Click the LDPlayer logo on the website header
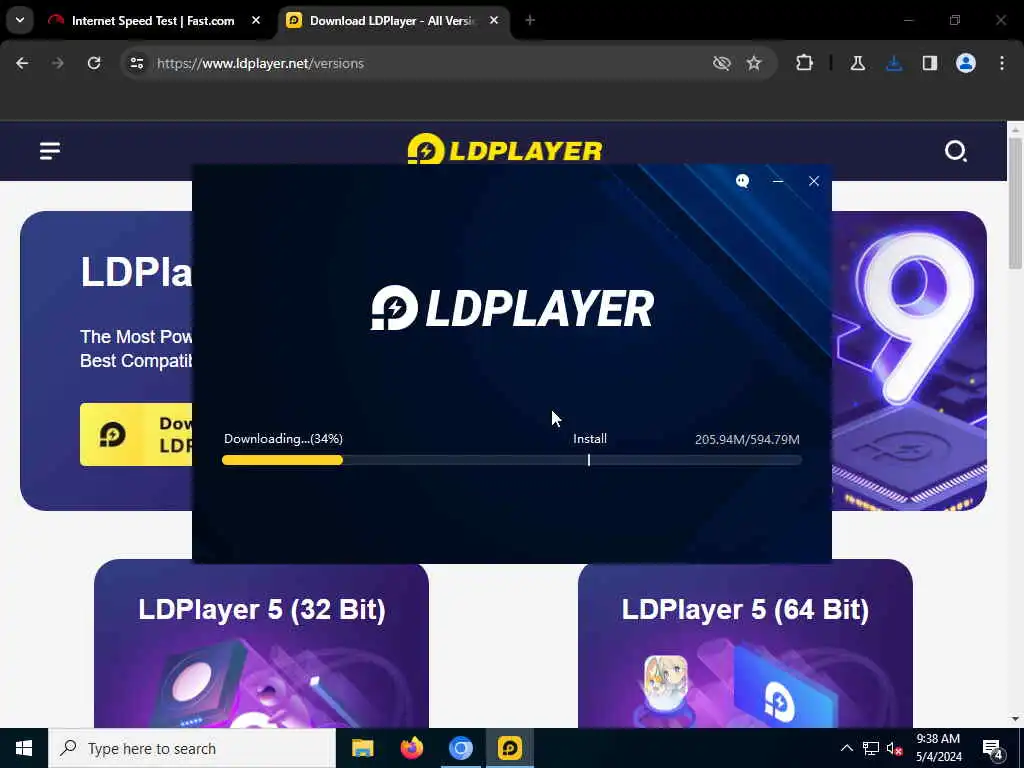Viewport: 1024px width, 768px height. pos(505,149)
